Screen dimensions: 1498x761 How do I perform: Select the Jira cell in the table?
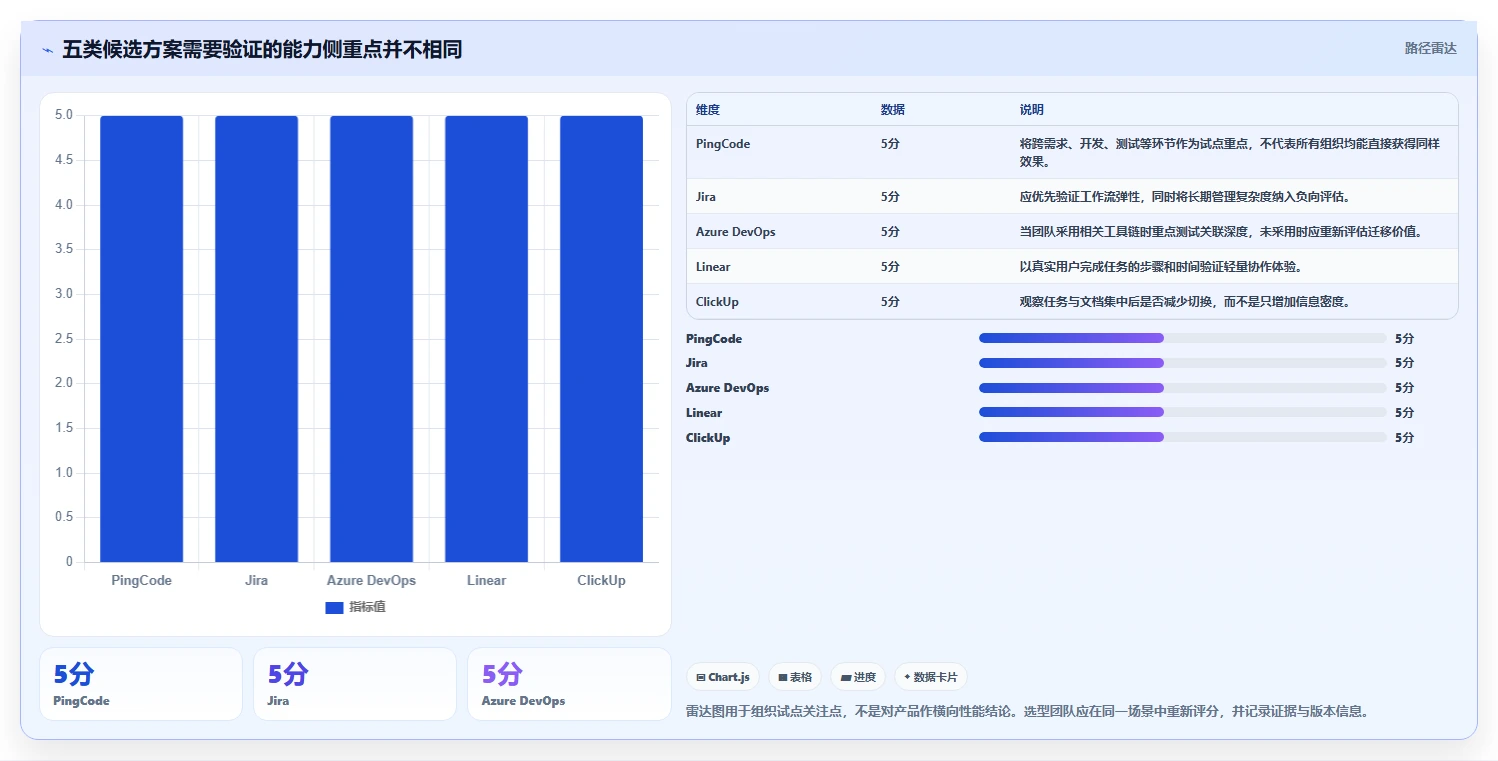[x=706, y=197]
